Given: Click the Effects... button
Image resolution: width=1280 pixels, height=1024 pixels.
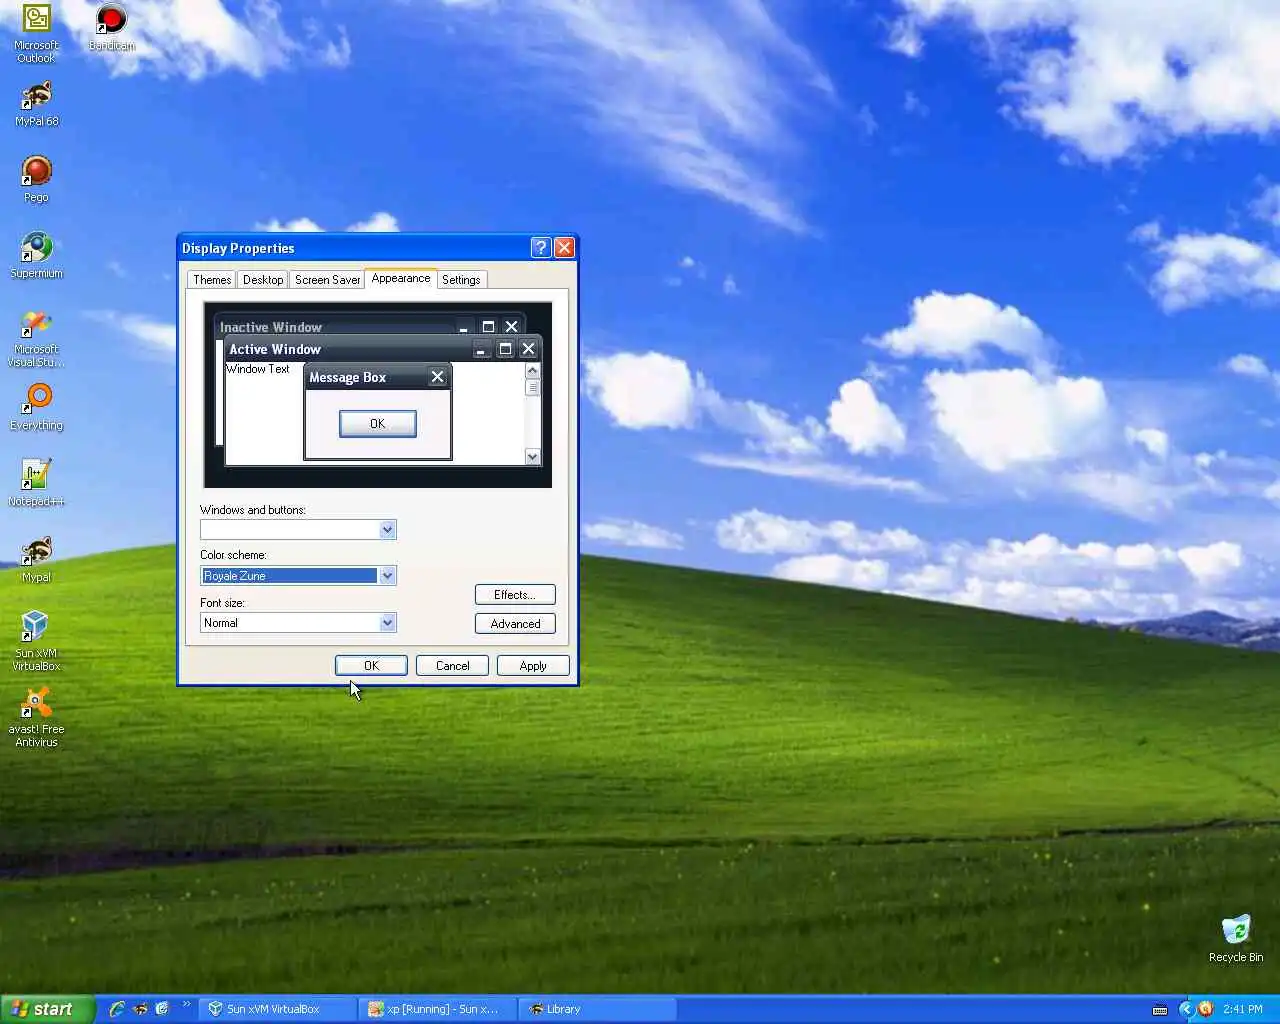Looking at the screenshot, I should pyautogui.click(x=515, y=595).
